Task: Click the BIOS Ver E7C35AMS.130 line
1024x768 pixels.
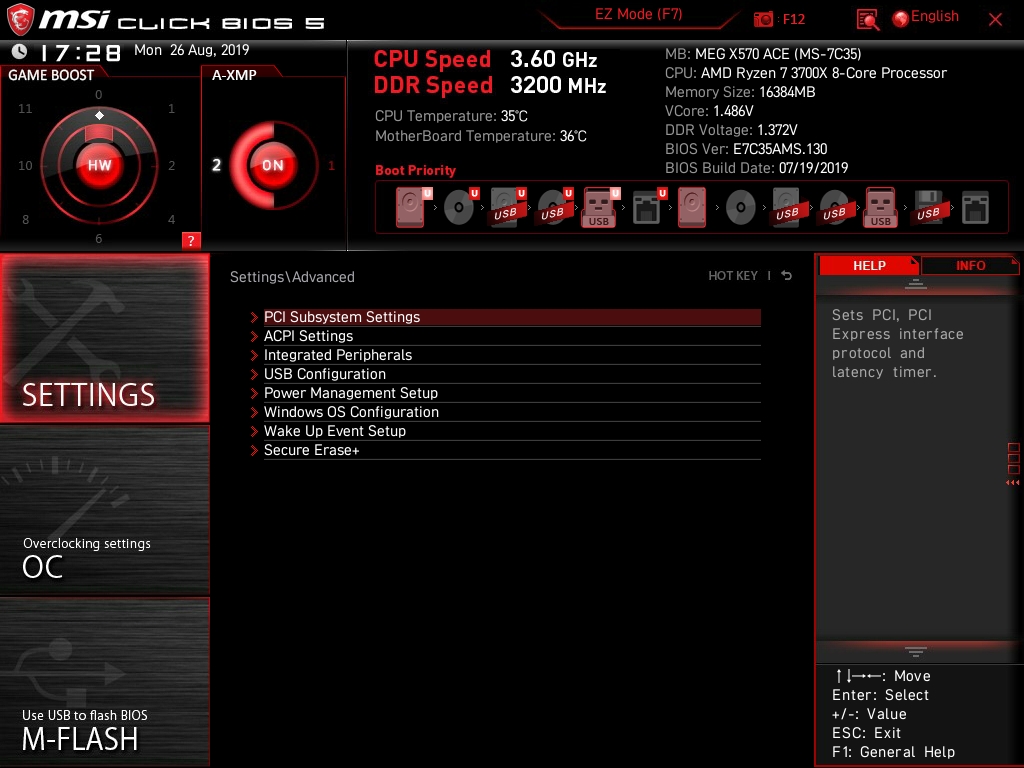Action: [746, 149]
